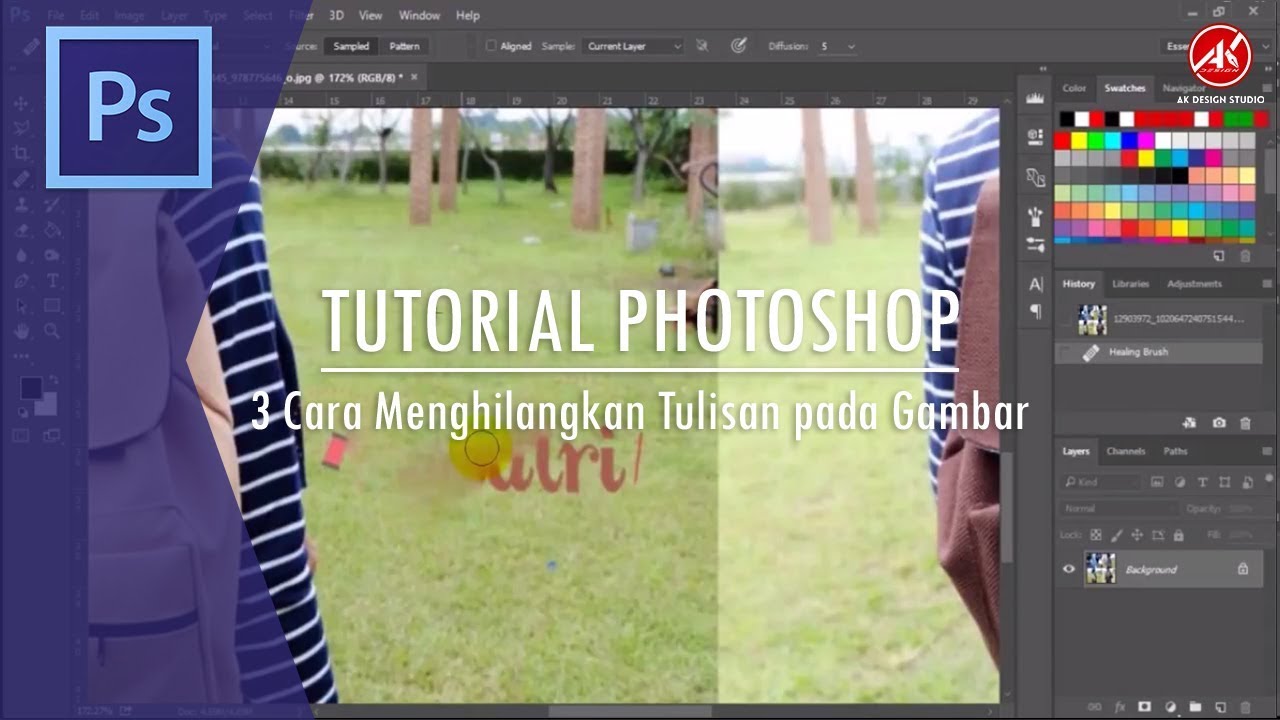Switch to the Libraries tab
The height and width of the screenshot is (720, 1280).
pyautogui.click(x=1130, y=284)
